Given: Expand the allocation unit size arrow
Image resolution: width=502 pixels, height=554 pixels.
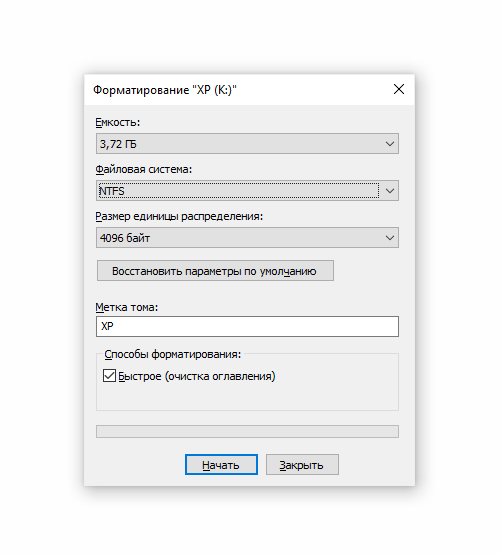Looking at the screenshot, I should tap(390, 238).
